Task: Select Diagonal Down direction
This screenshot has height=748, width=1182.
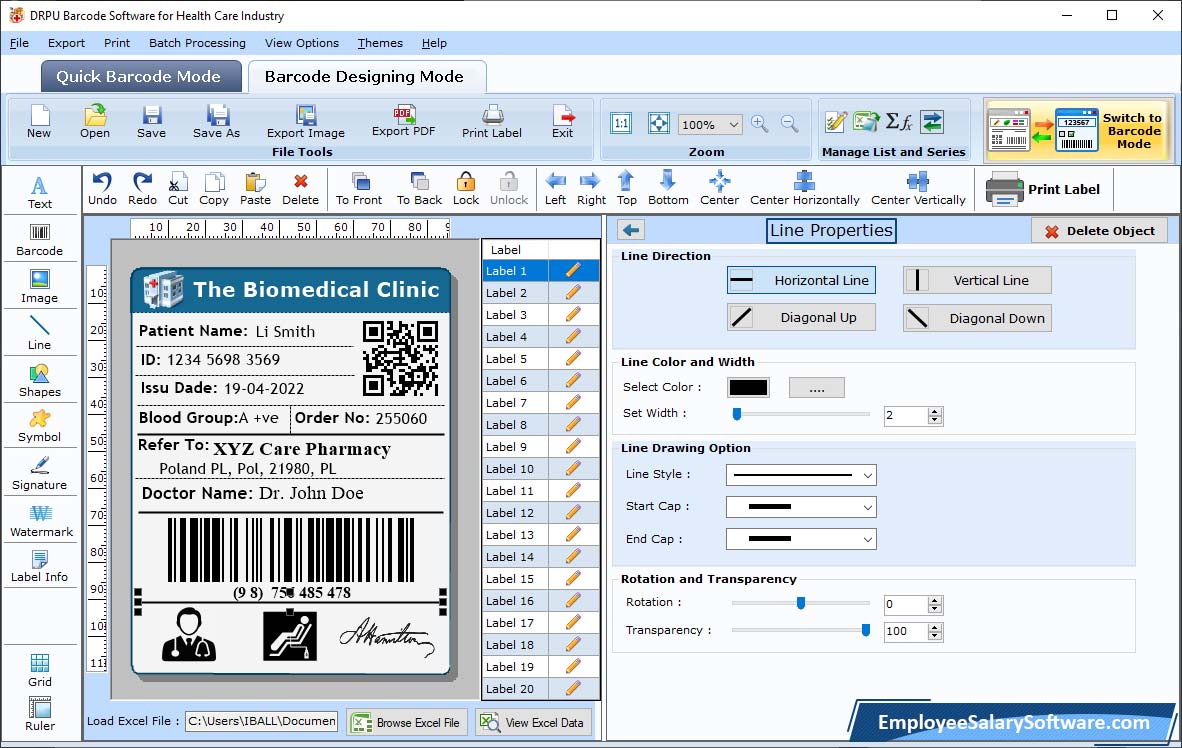Action: point(977,318)
